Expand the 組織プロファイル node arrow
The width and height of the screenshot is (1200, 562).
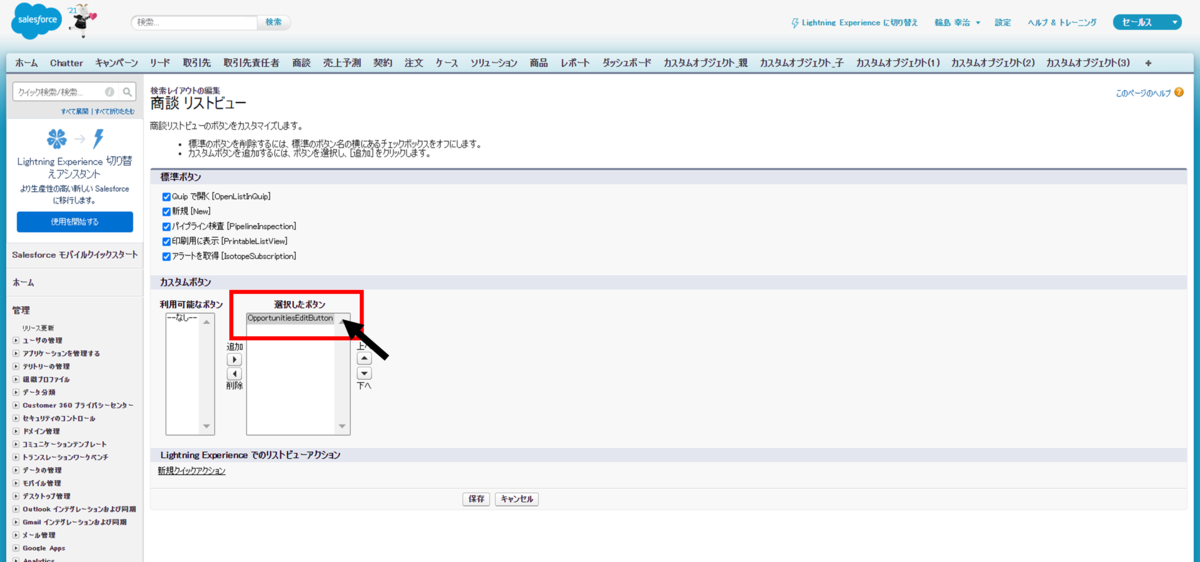click(x=16, y=380)
